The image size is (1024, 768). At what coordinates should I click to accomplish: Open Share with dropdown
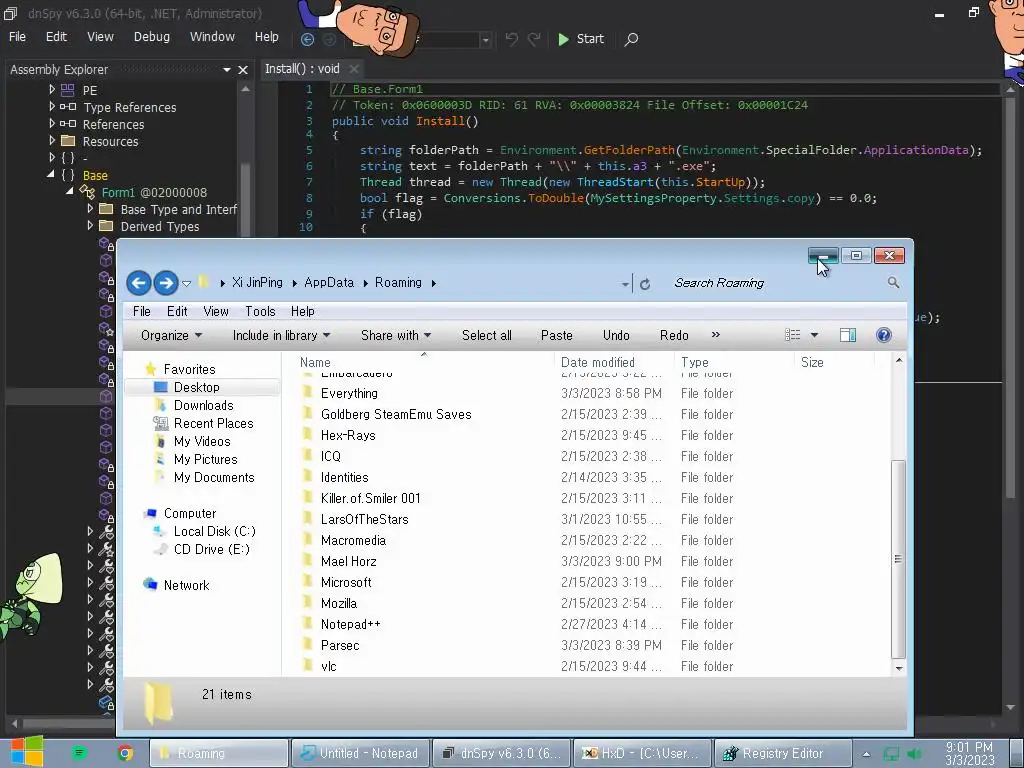coord(396,335)
